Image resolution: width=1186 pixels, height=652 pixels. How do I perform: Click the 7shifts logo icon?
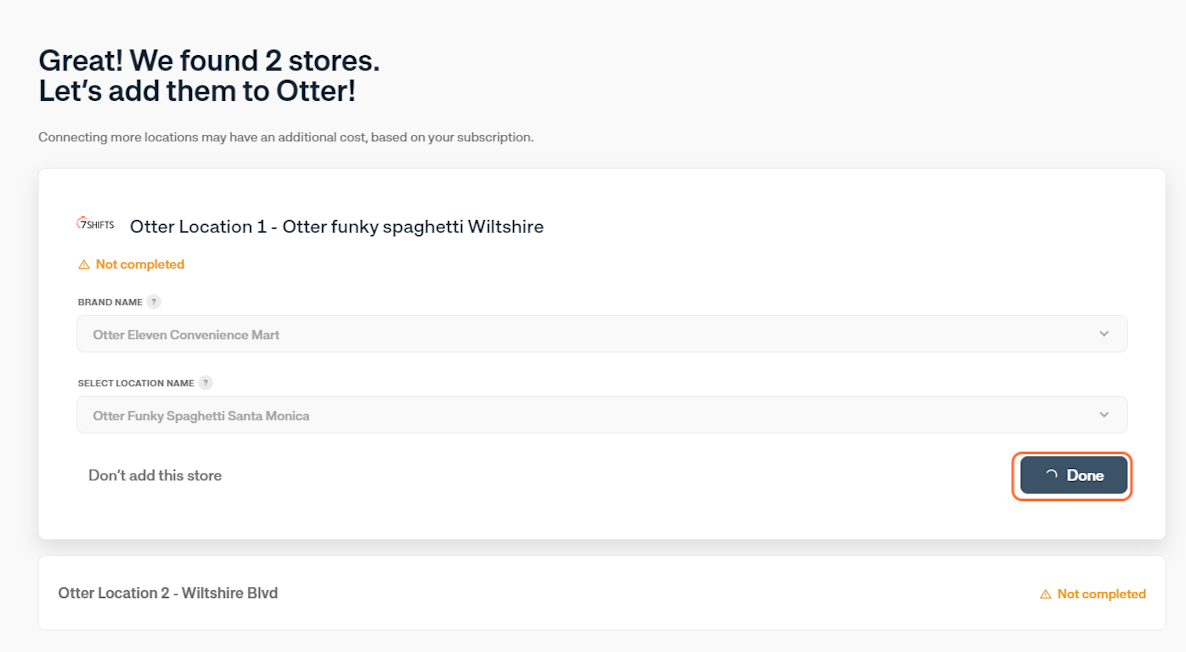(x=95, y=224)
